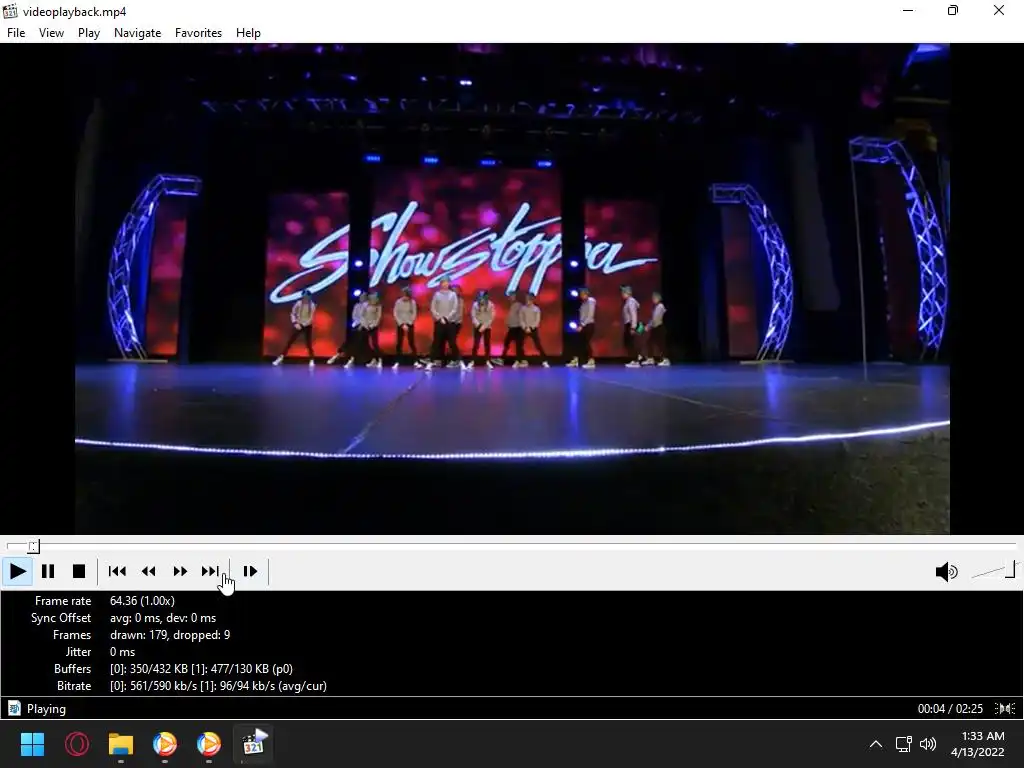Click the 00:04 / 02:25 time display
Viewport: 1024px width, 768px height.
pos(950,709)
